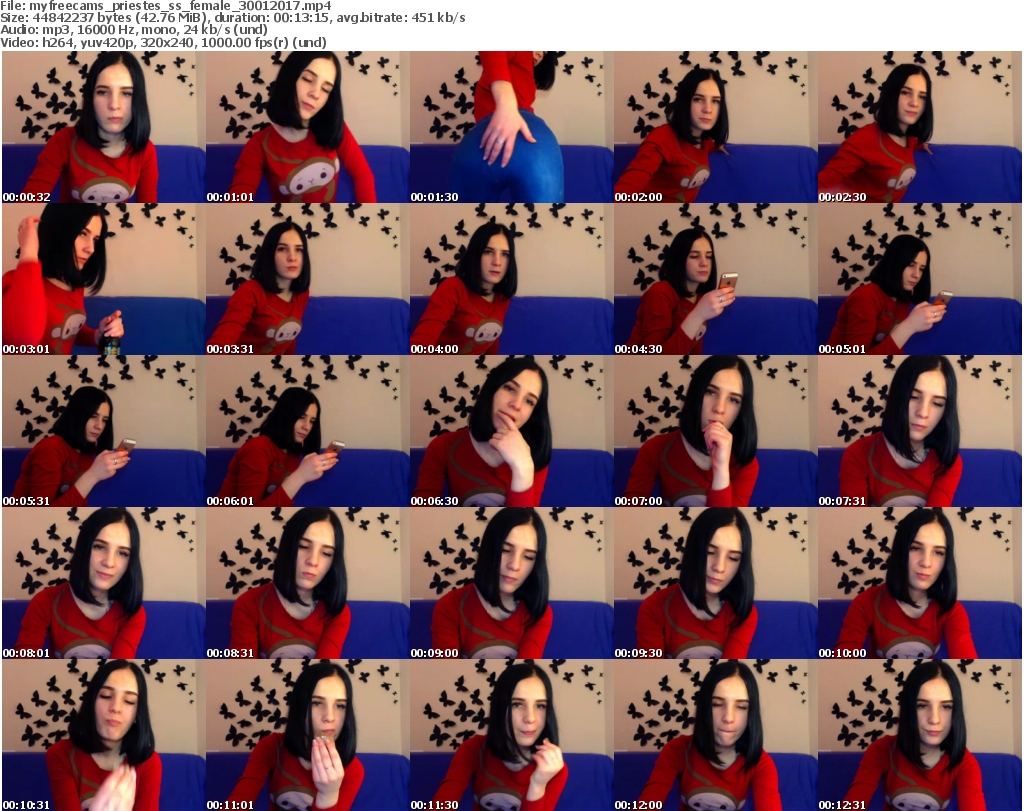This screenshot has height=811, width=1024.
Task: View the frame at 00:08:31
Action: pos(308,583)
